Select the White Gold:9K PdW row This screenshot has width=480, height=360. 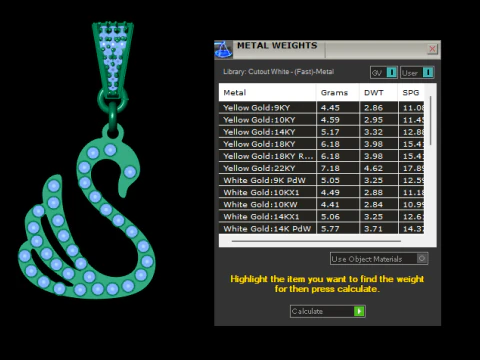[x=322, y=180]
